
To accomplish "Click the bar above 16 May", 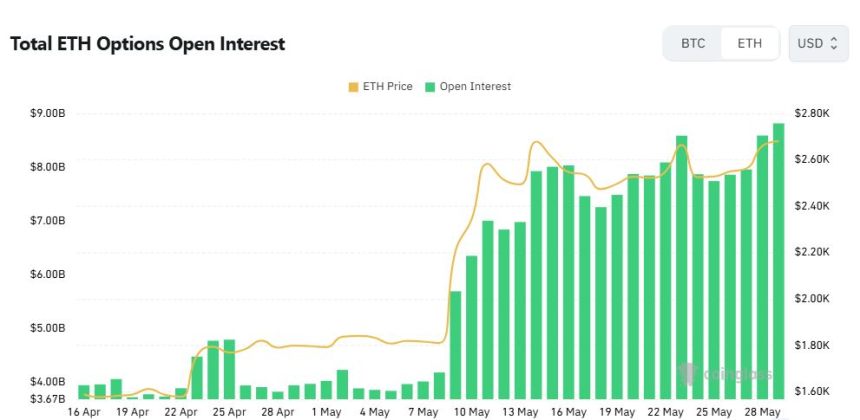I will coord(569,282).
